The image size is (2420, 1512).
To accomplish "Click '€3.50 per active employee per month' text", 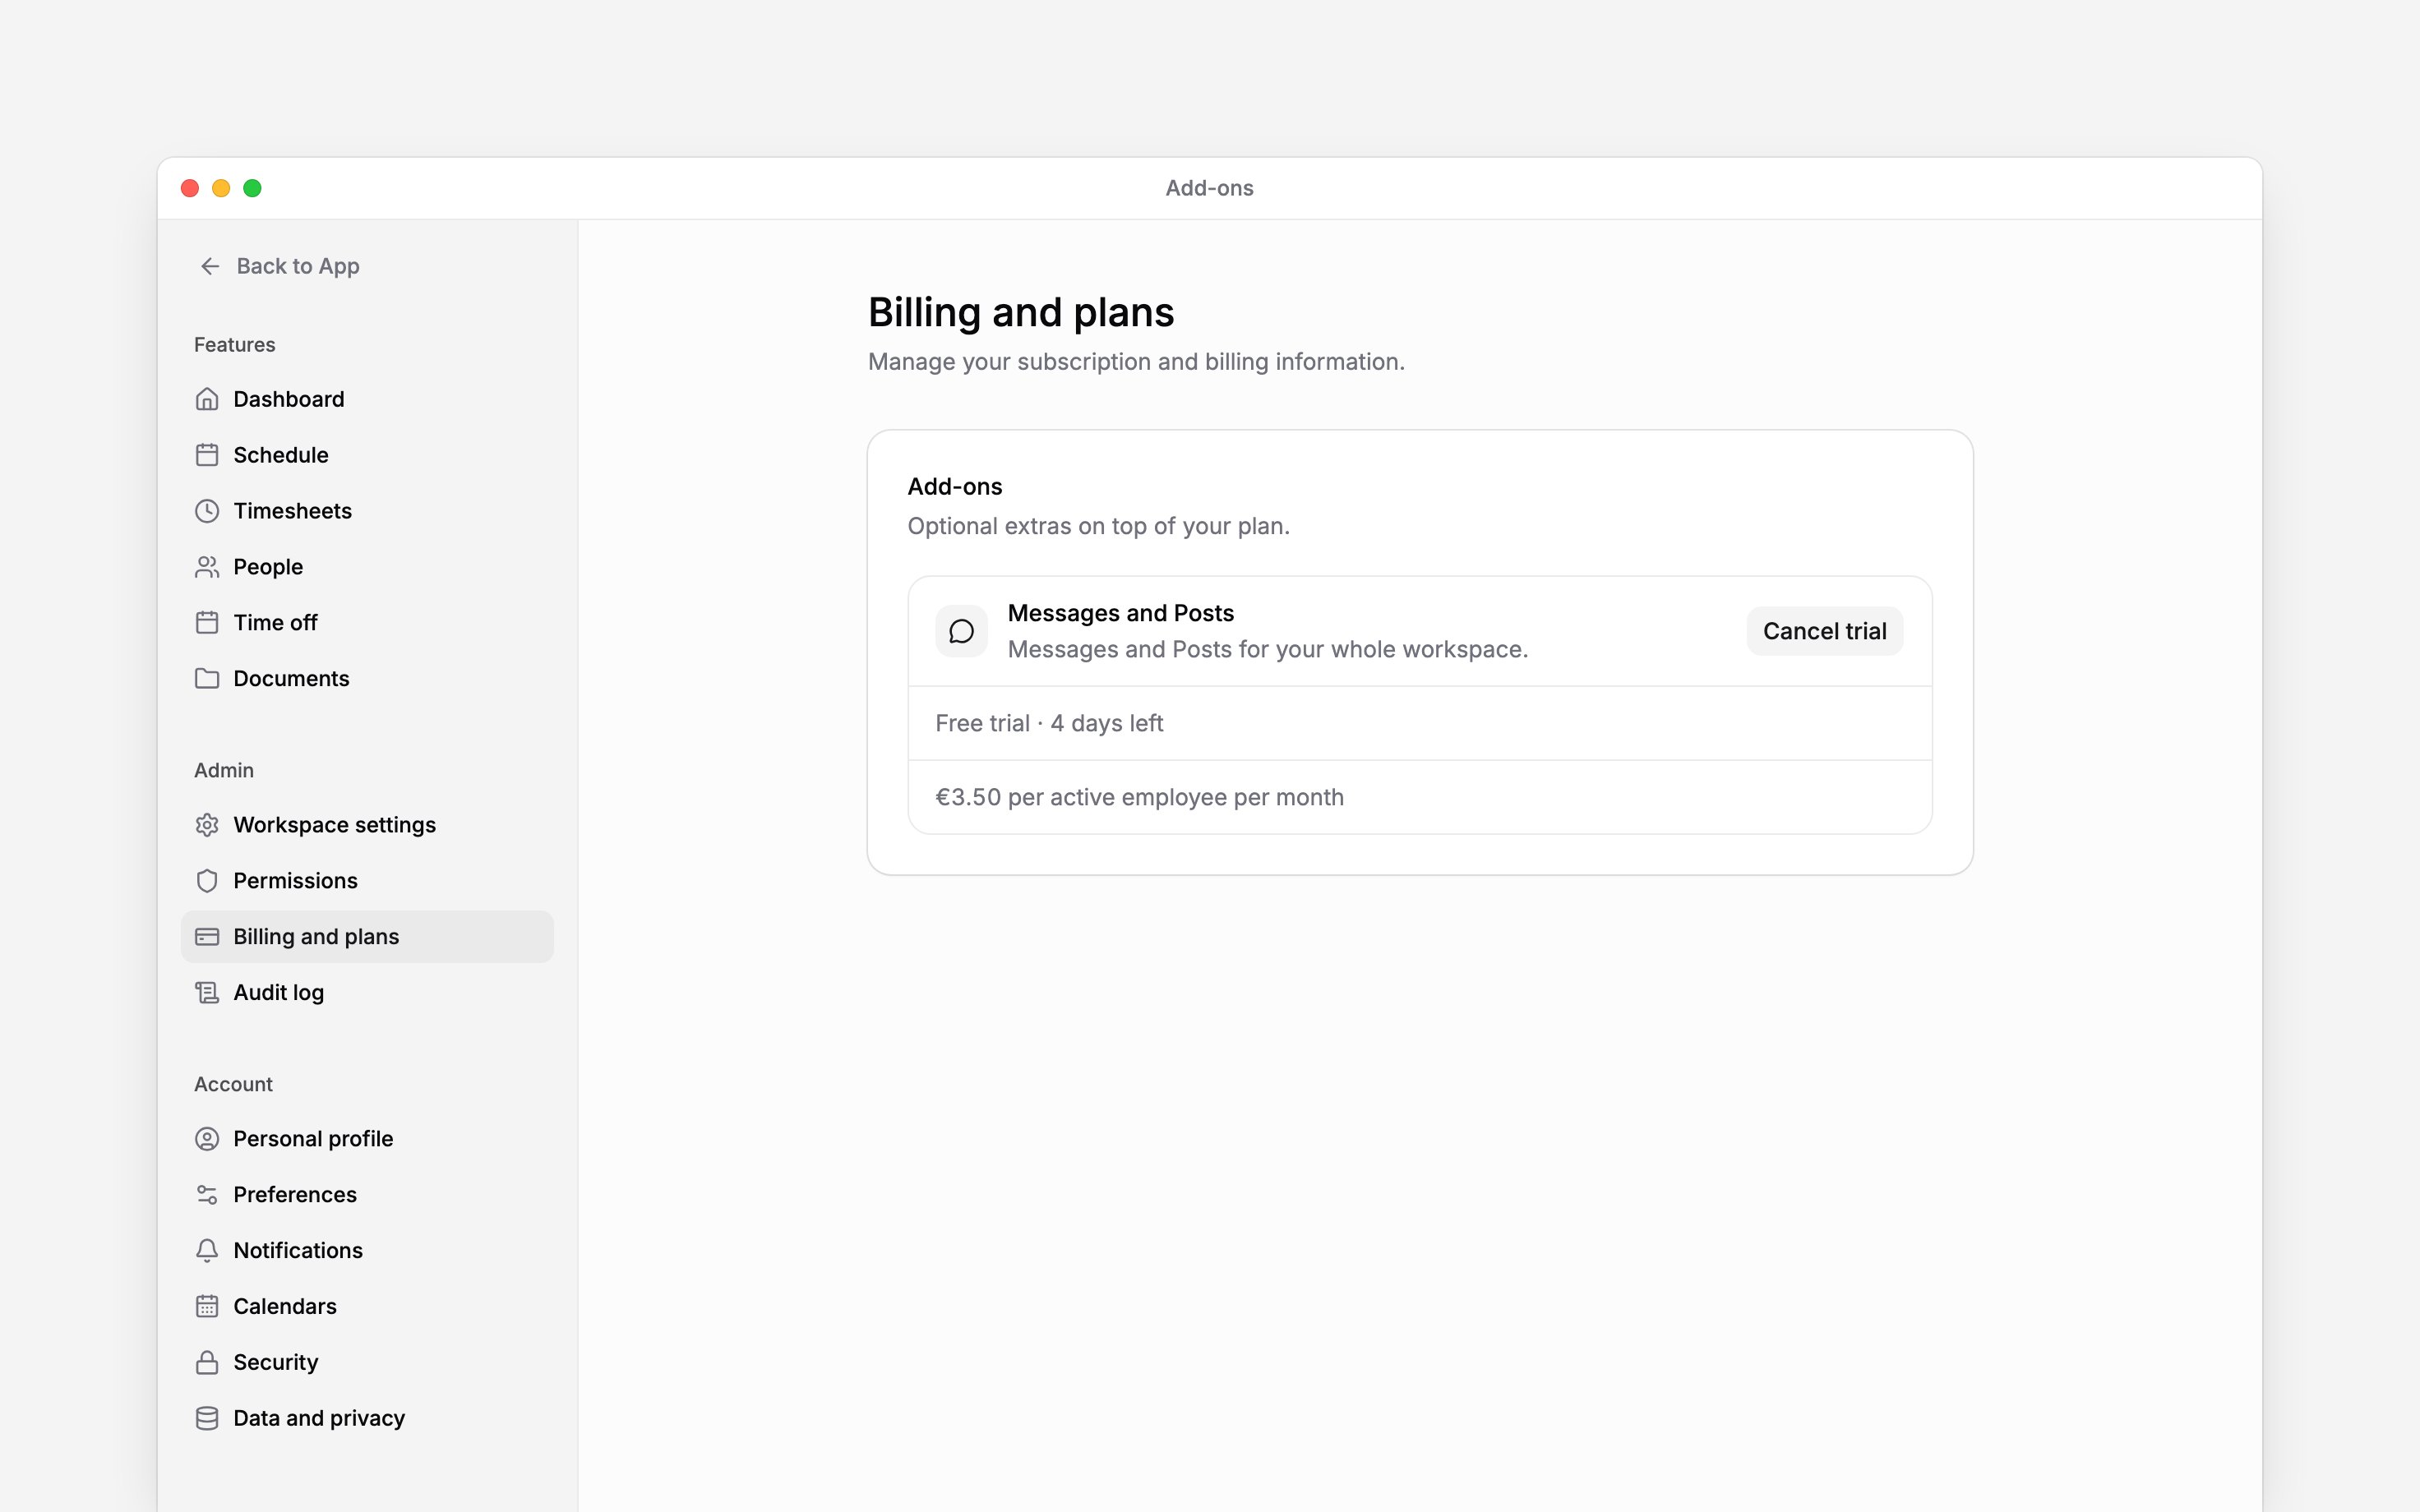I will pyautogui.click(x=1139, y=797).
